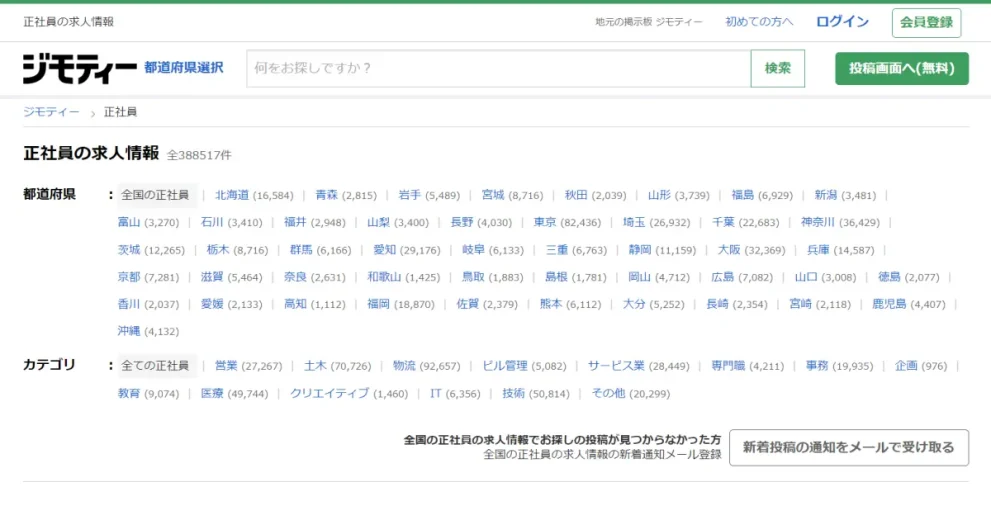This screenshot has height=520, width=991.
Task: Open 和歌山 prefecture listings
Action: [384, 277]
